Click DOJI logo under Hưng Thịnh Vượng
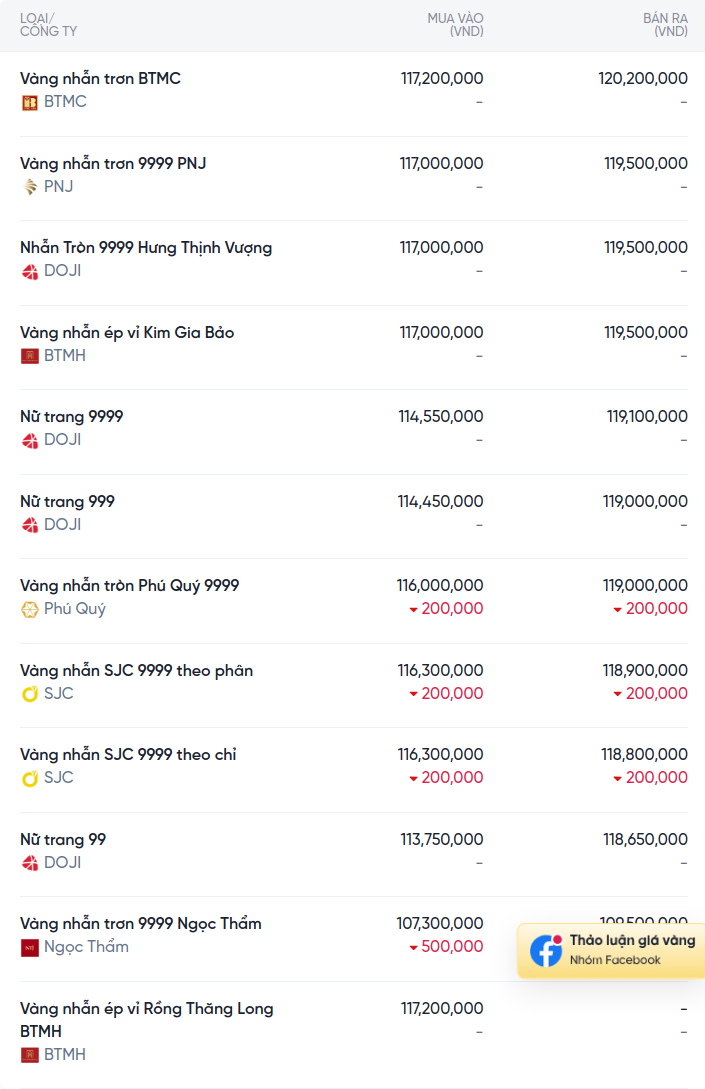Screen dimensions: 705x1089 coord(29,272)
